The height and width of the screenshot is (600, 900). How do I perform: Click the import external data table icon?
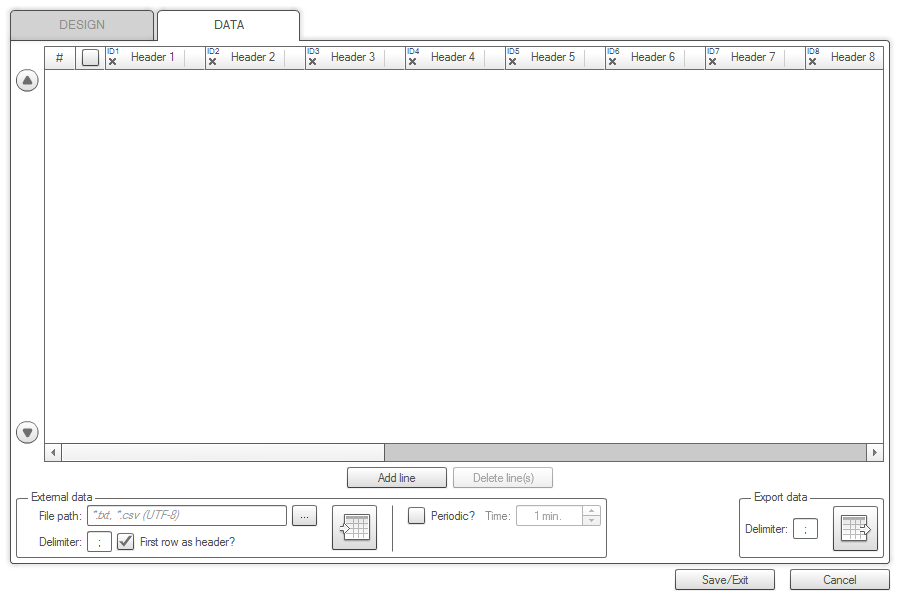click(x=354, y=527)
